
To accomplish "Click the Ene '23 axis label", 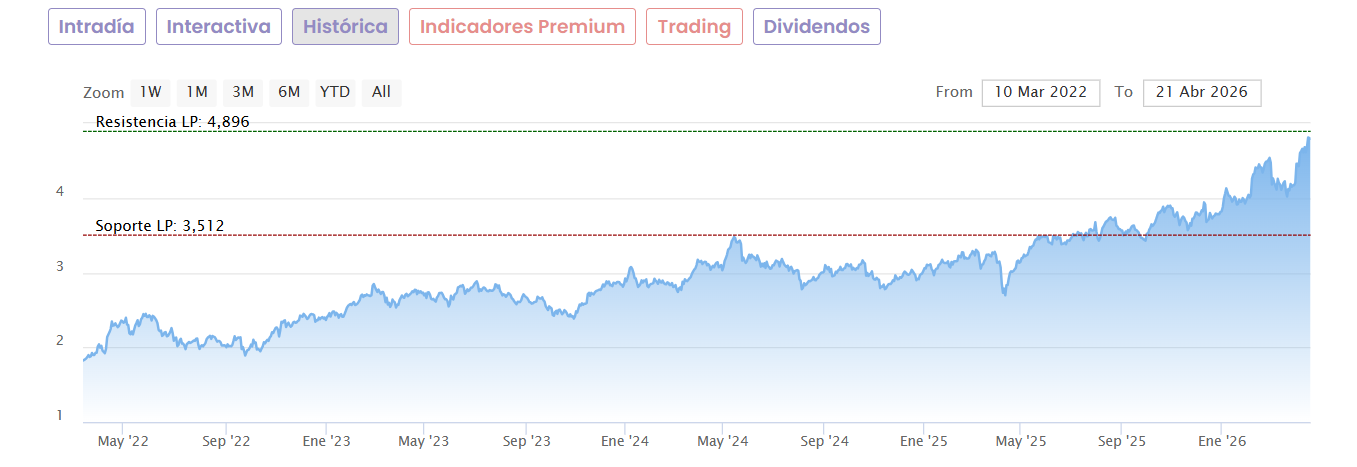I will pyautogui.click(x=327, y=441).
